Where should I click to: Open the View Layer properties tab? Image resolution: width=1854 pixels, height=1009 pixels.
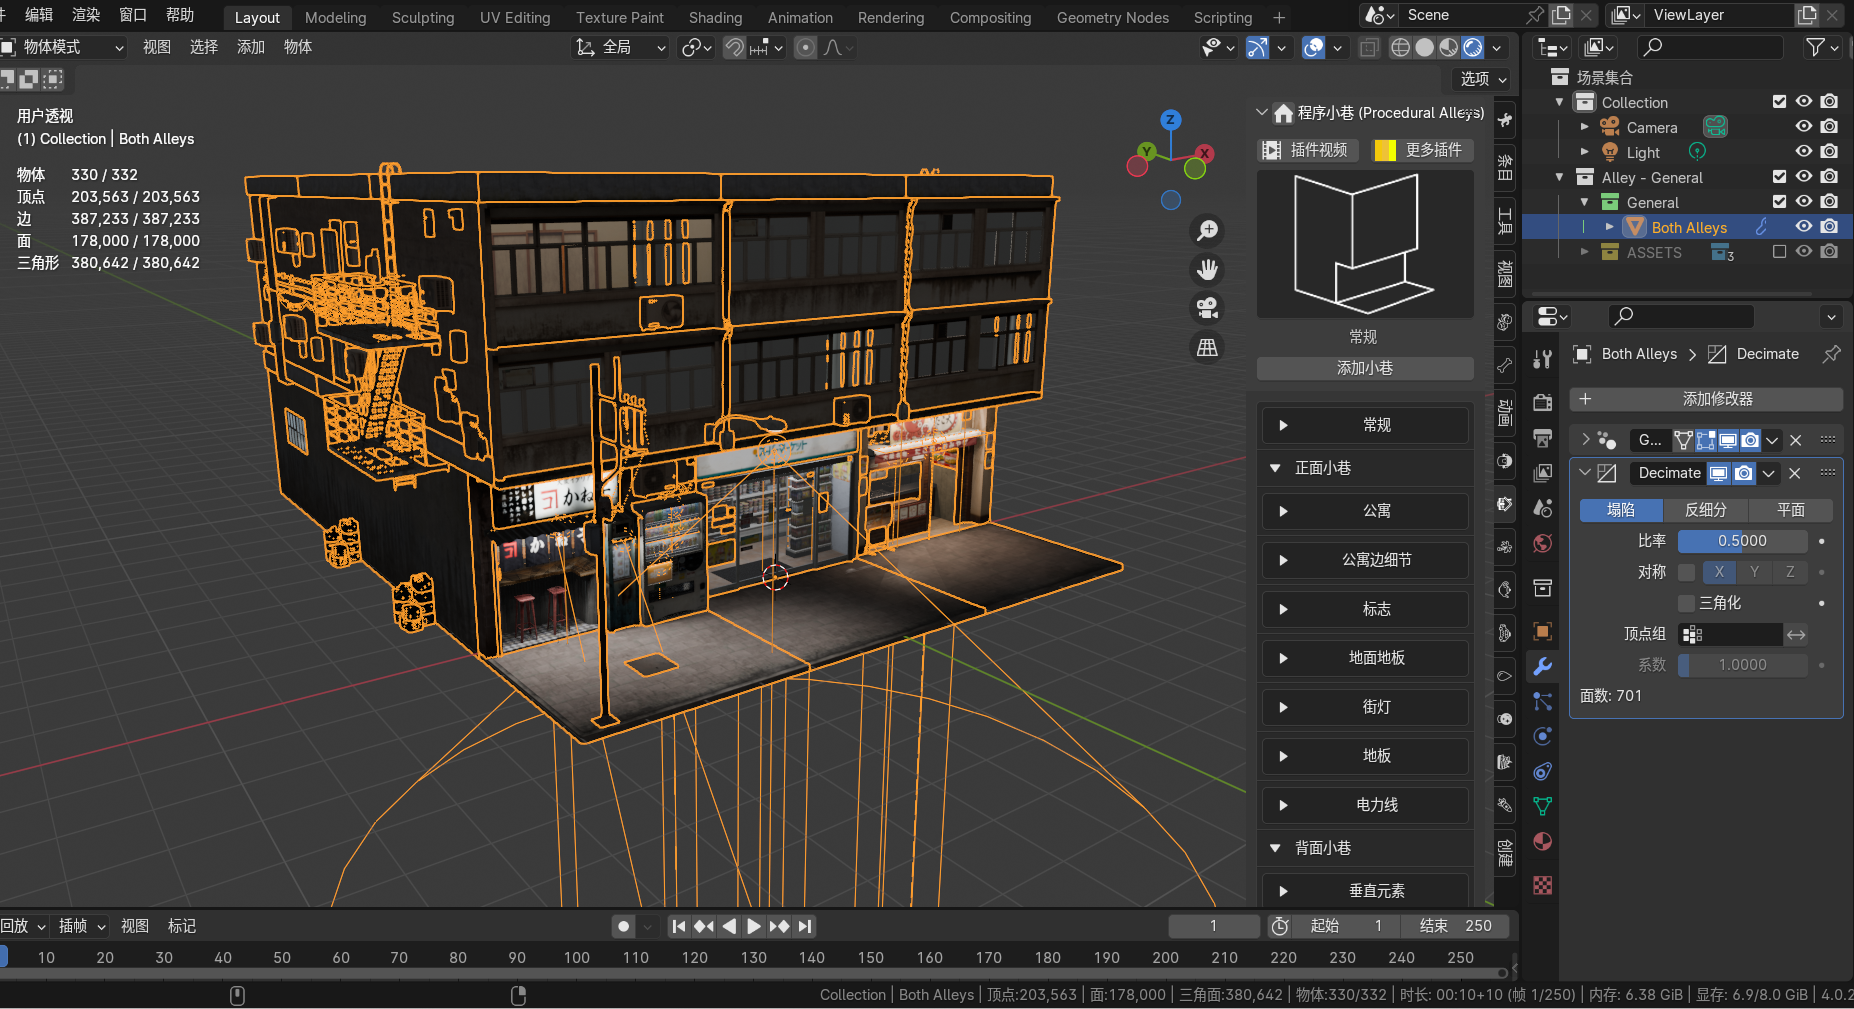tap(1543, 473)
